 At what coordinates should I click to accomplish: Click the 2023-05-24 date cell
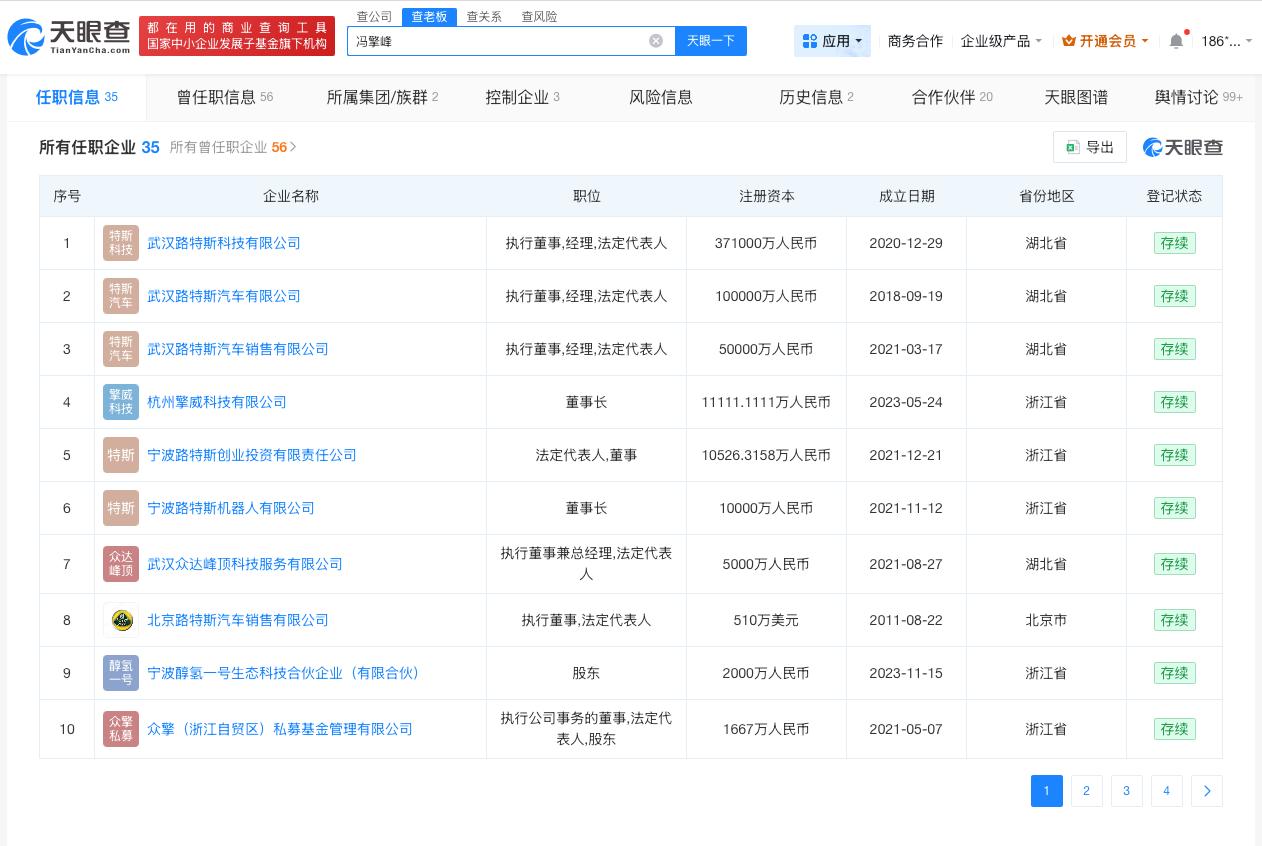click(906, 402)
